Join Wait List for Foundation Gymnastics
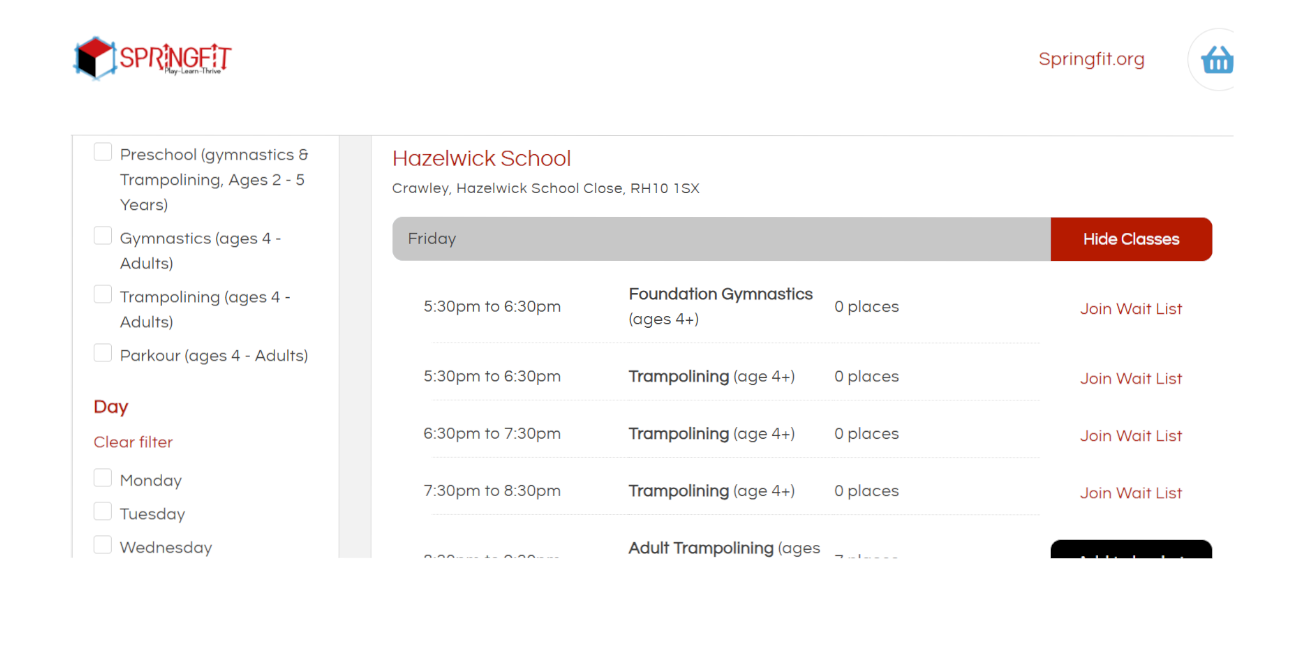The width and height of the screenshot is (1296, 648). pyautogui.click(x=1131, y=309)
